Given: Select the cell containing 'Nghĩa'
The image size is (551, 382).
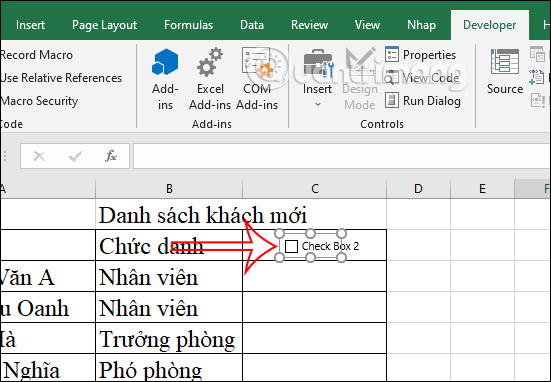Looking at the screenshot, I should [48, 368].
